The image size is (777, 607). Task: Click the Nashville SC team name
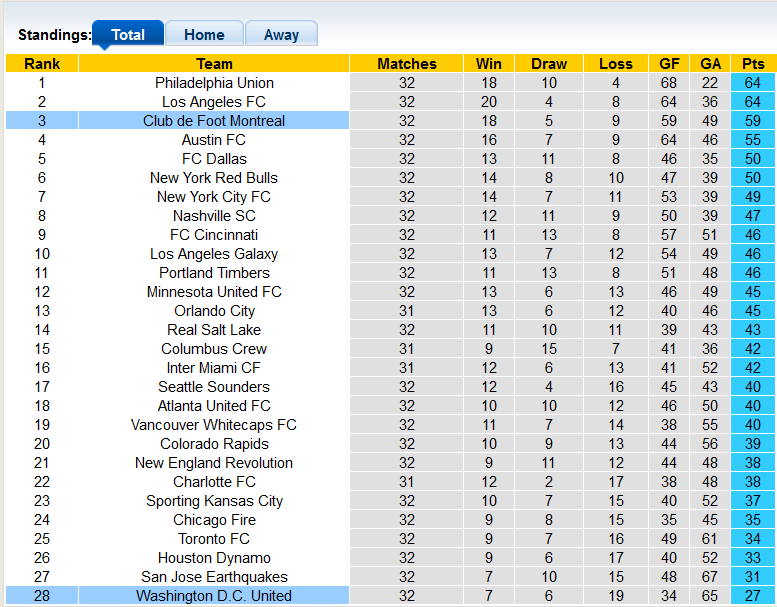[214, 216]
